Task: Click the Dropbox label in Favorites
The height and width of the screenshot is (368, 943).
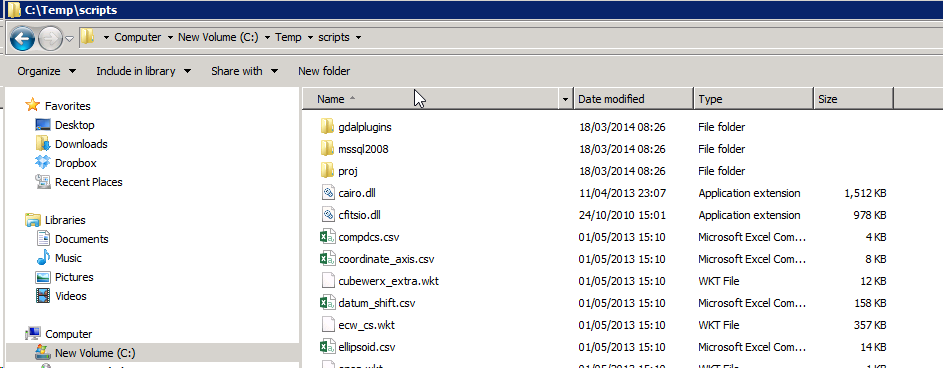Action: pyautogui.click(x=76, y=163)
